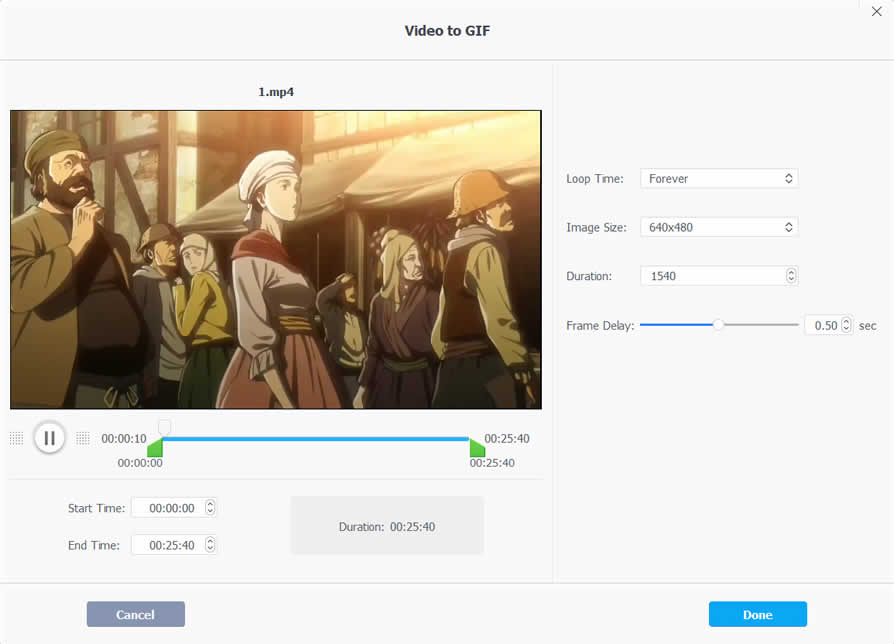Click the Duration spinner arrows
Screen dimensions: 894x644
(x=791, y=276)
